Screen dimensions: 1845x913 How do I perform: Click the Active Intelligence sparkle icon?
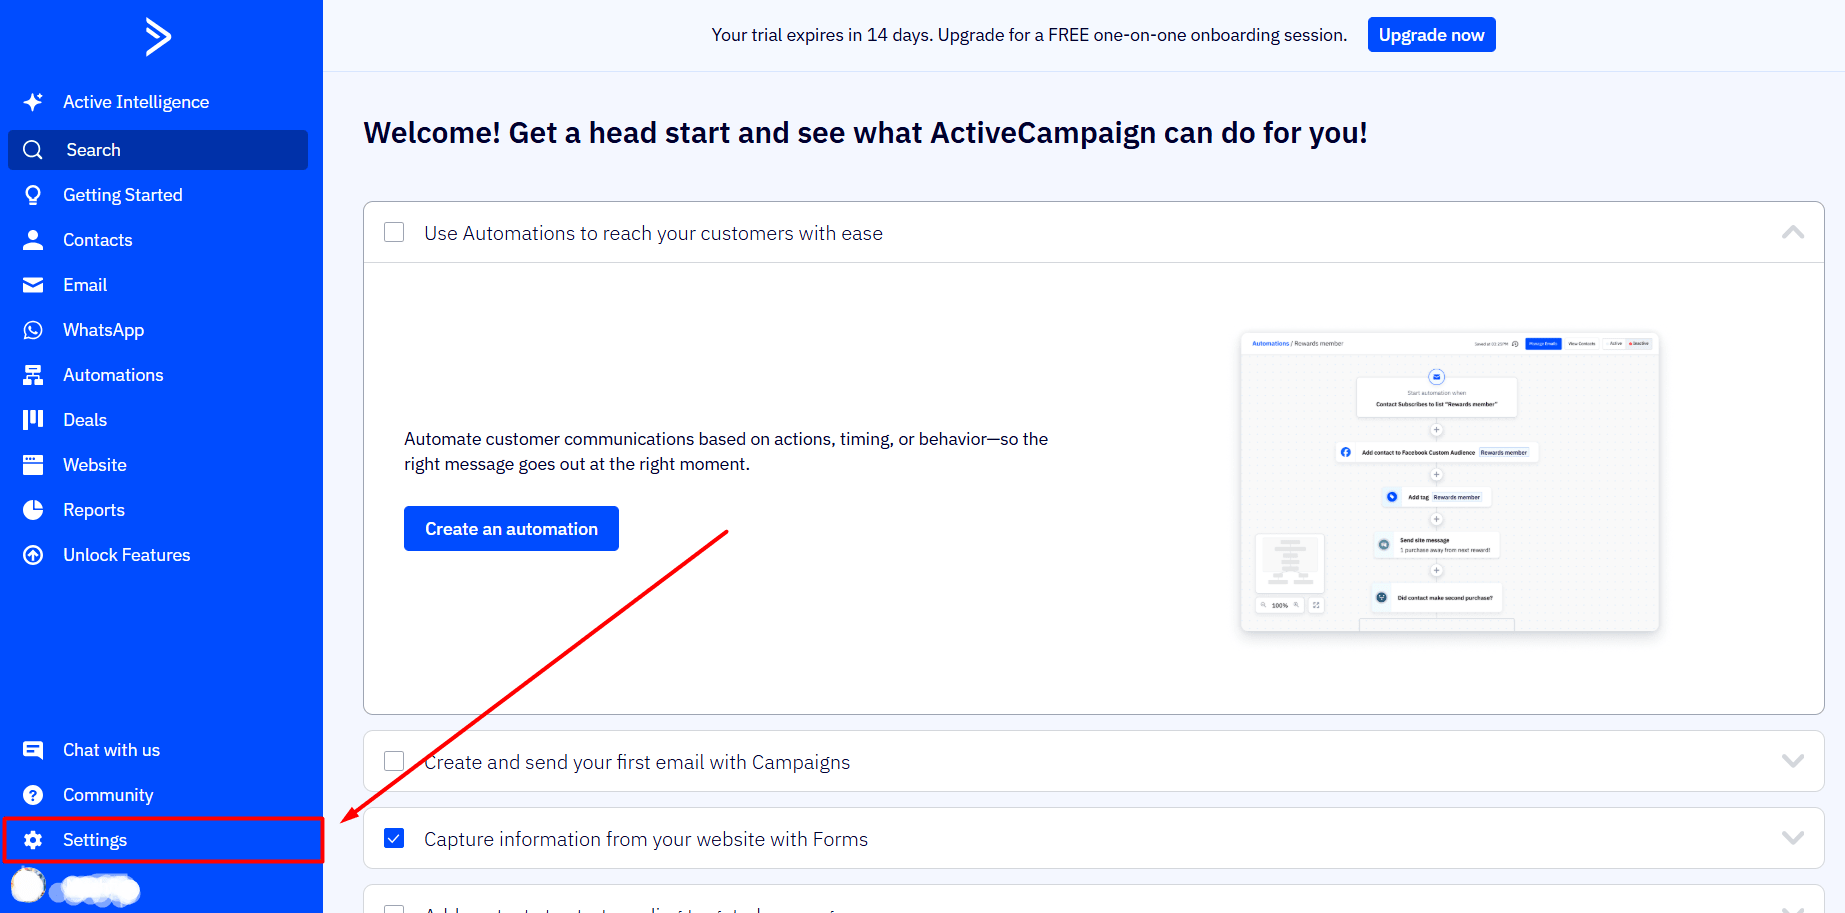(x=33, y=102)
